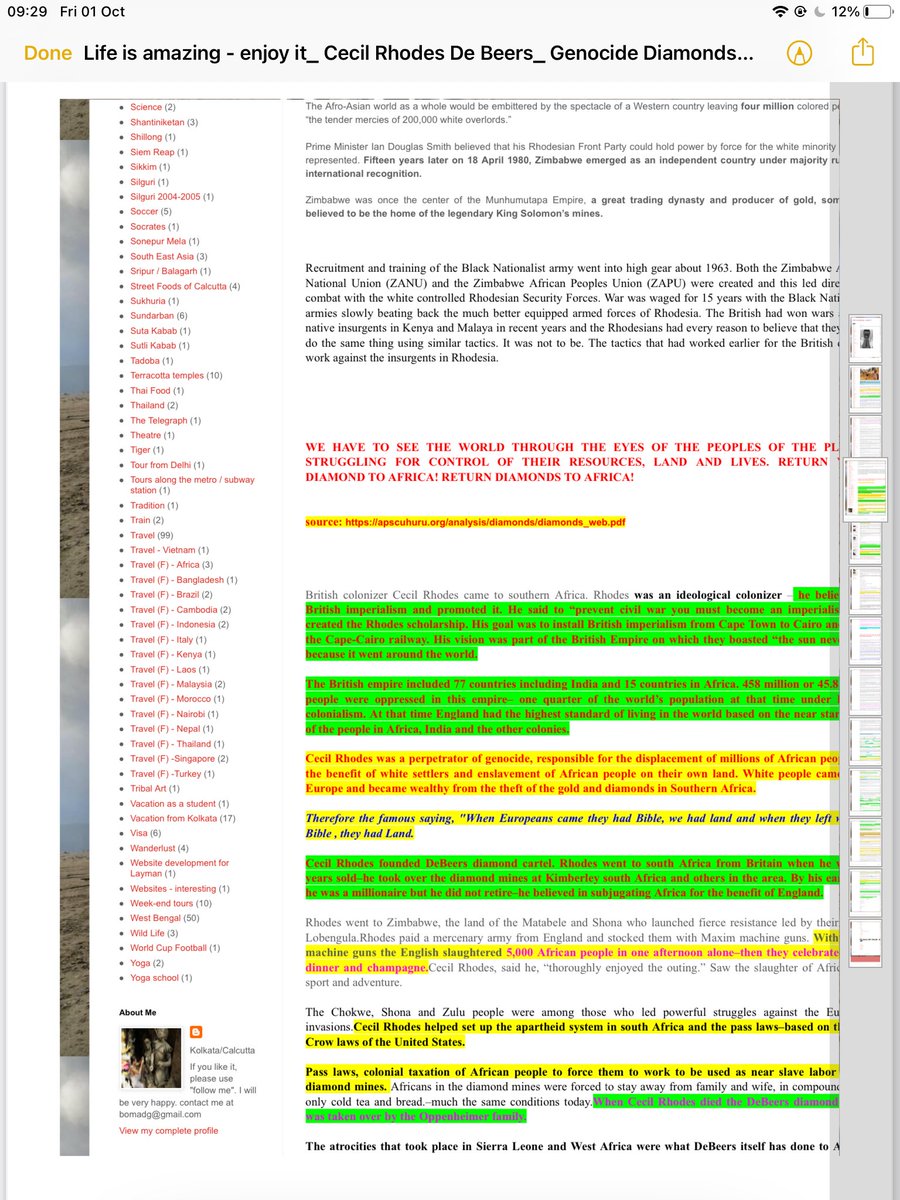900x1200 pixels.
Task: Open the Terracotta temples label
Action: 167,376
